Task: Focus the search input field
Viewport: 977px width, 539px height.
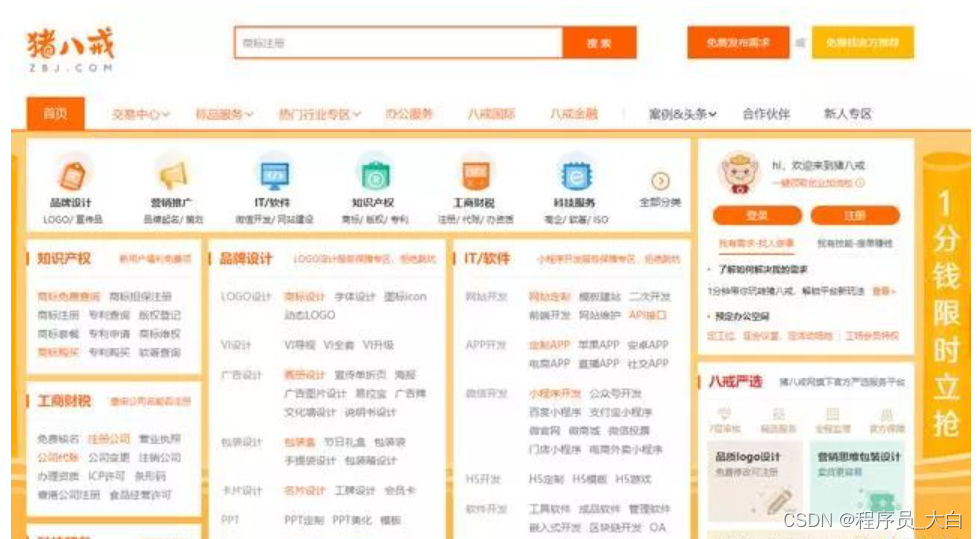Action: (399, 43)
